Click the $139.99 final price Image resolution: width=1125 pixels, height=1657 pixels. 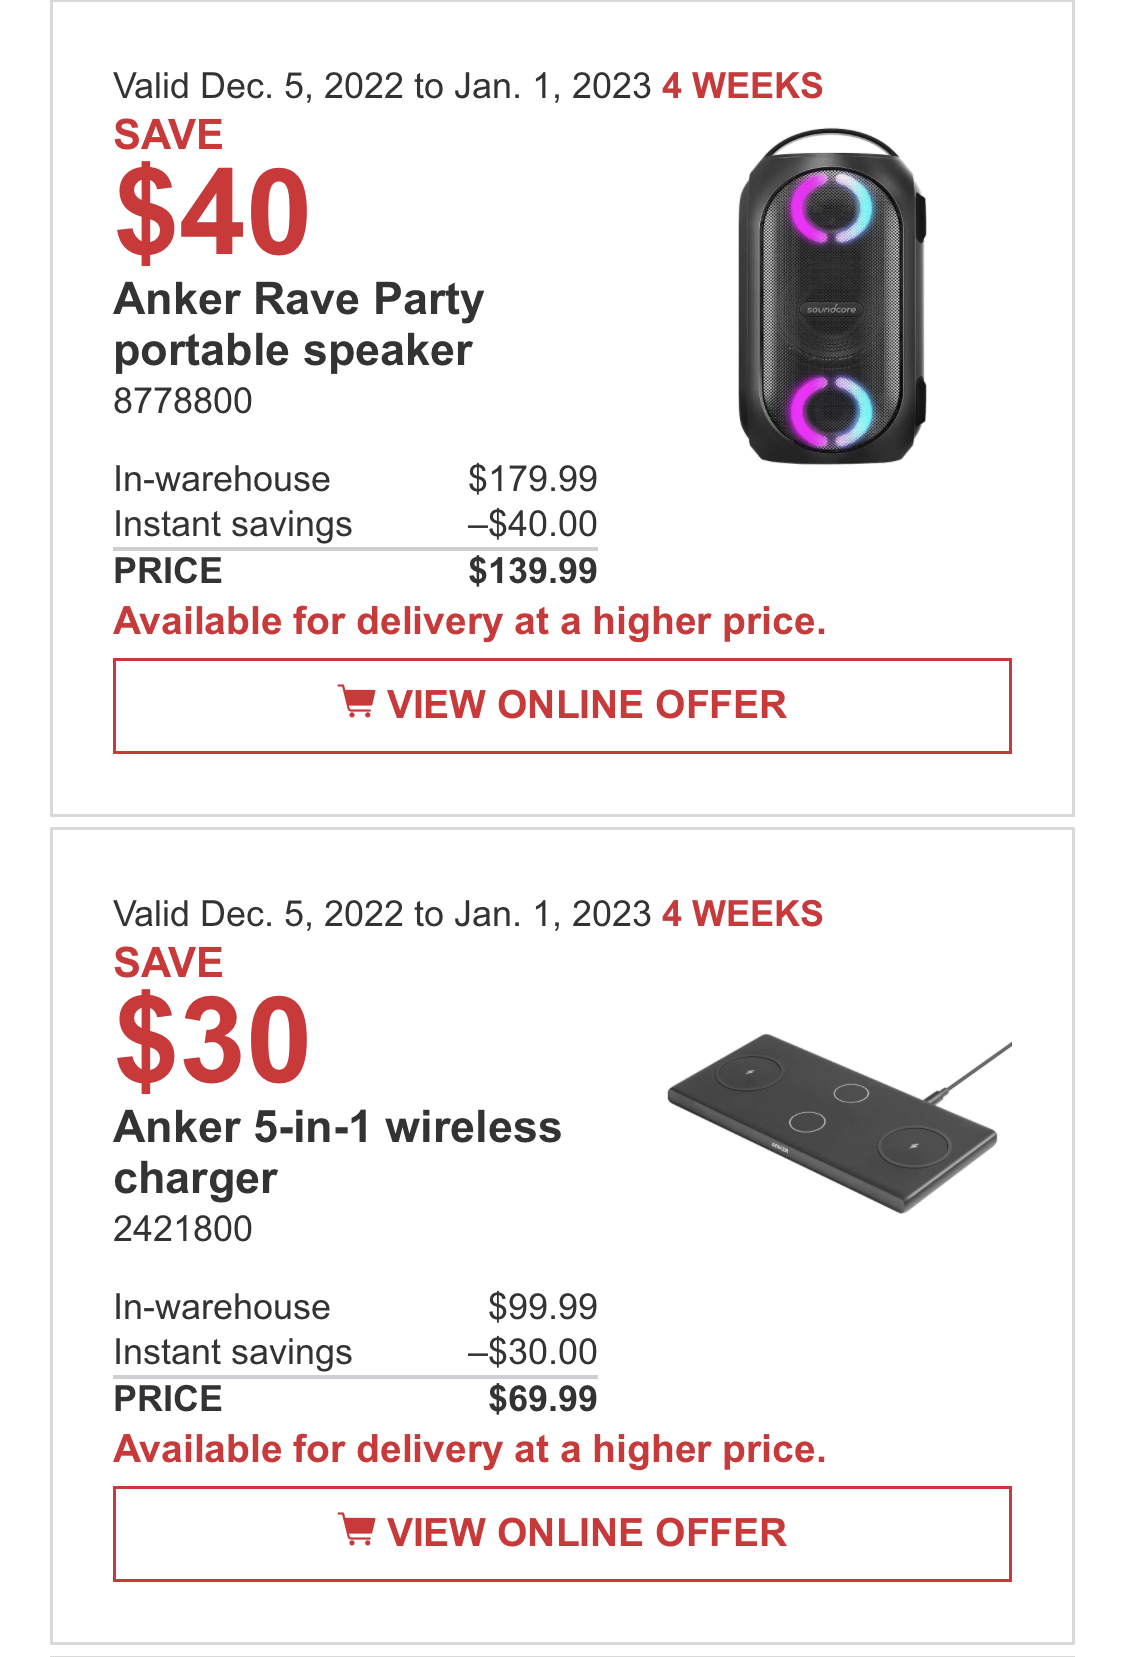pos(533,571)
